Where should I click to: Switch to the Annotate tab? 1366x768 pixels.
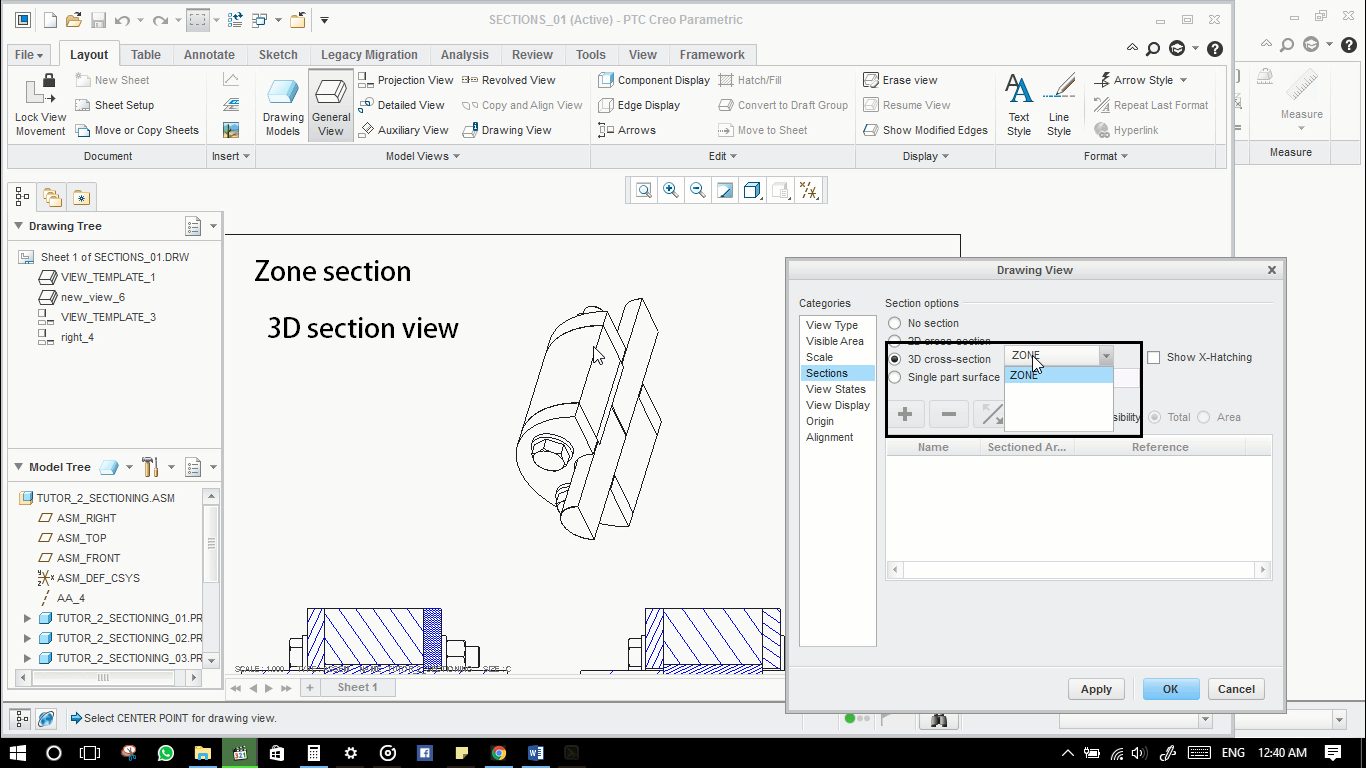209,55
